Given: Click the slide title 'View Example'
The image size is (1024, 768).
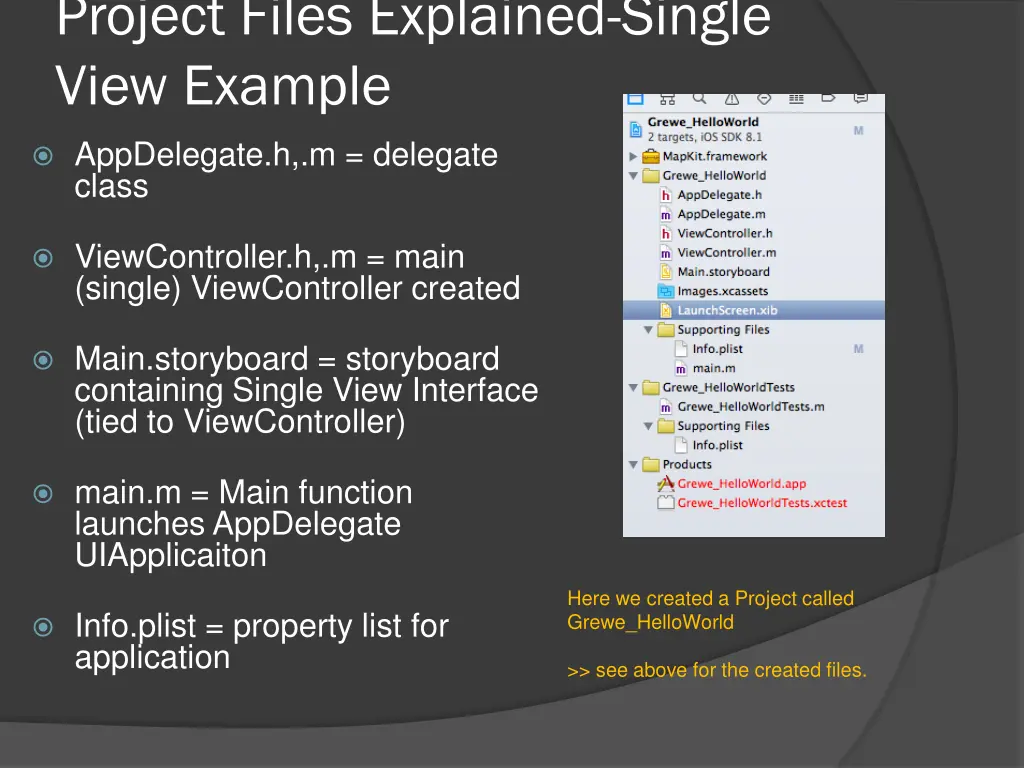Looking at the screenshot, I should pyautogui.click(x=223, y=86).
